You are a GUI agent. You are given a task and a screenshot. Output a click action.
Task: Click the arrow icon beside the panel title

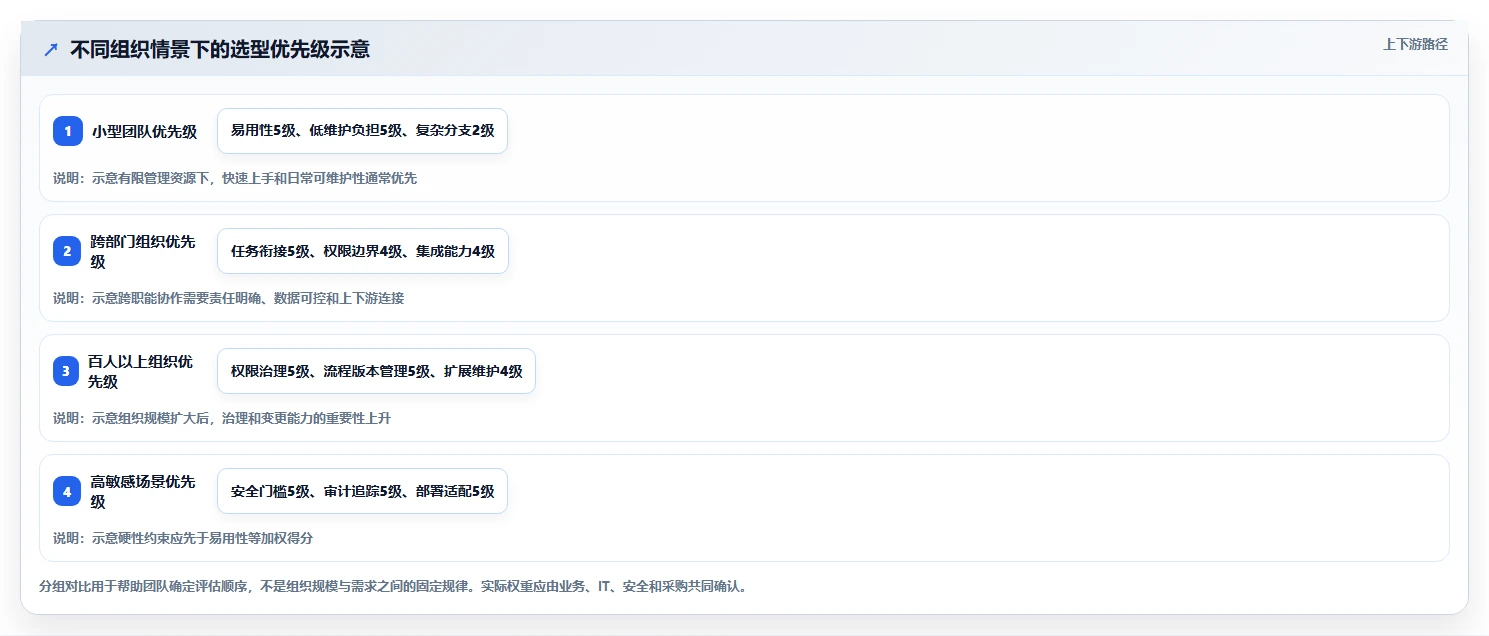point(50,49)
